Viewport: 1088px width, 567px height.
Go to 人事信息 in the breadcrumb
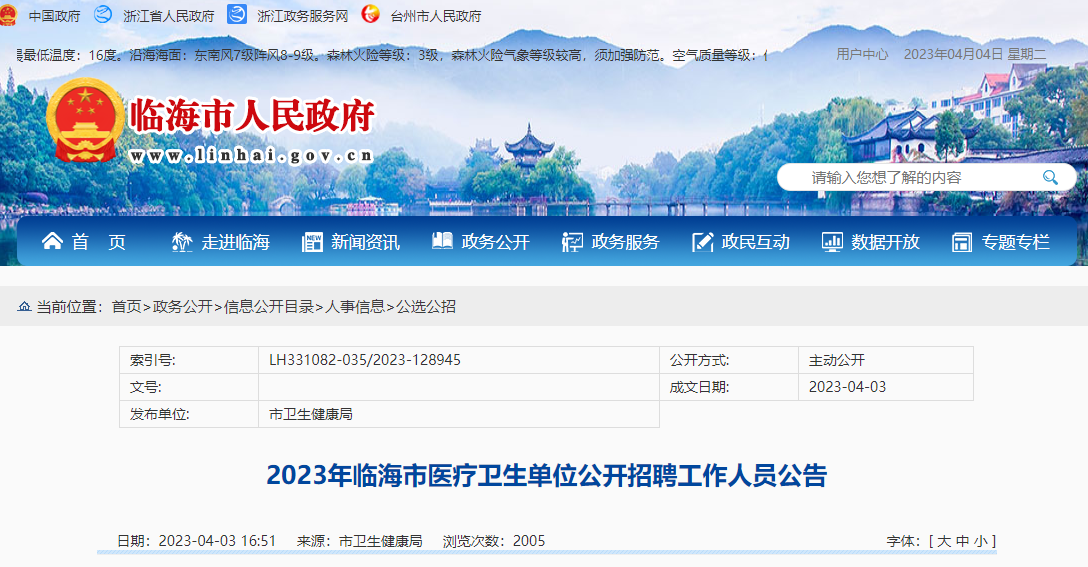coord(355,307)
